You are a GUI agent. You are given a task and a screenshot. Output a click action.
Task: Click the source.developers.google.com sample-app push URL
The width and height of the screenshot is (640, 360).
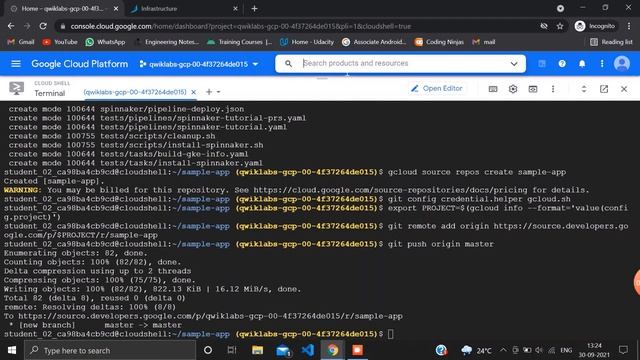pyautogui.click(x=211, y=316)
